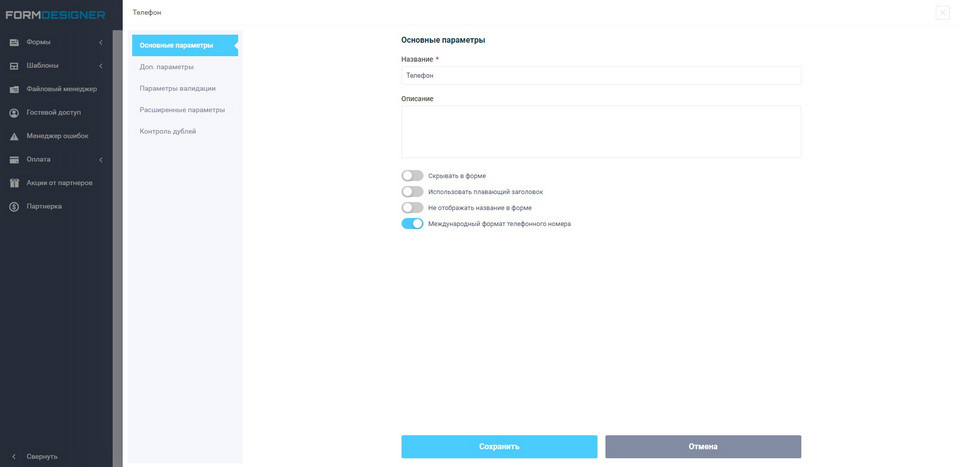
Task: Click the Гостевой доступ user icon
Action: (x=14, y=113)
